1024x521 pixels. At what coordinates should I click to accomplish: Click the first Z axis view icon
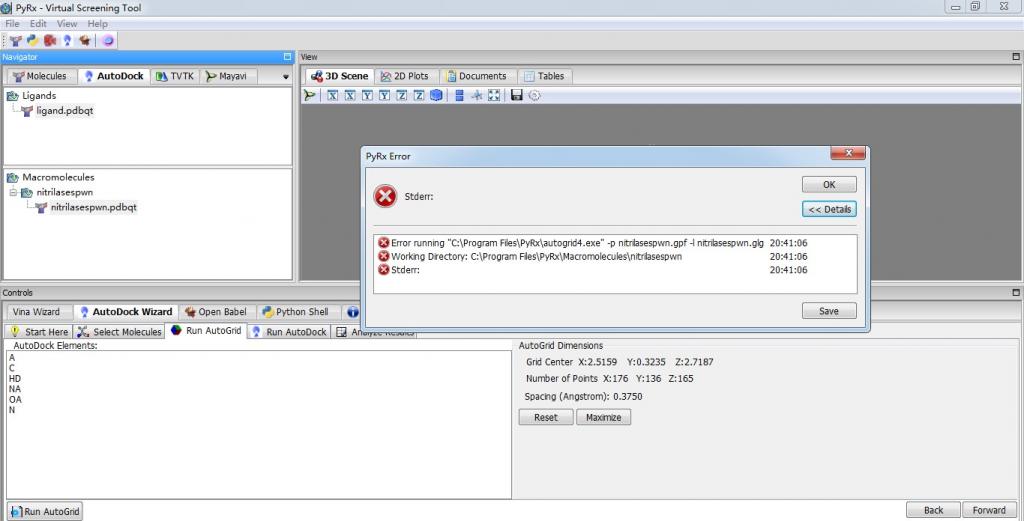(402, 95)
